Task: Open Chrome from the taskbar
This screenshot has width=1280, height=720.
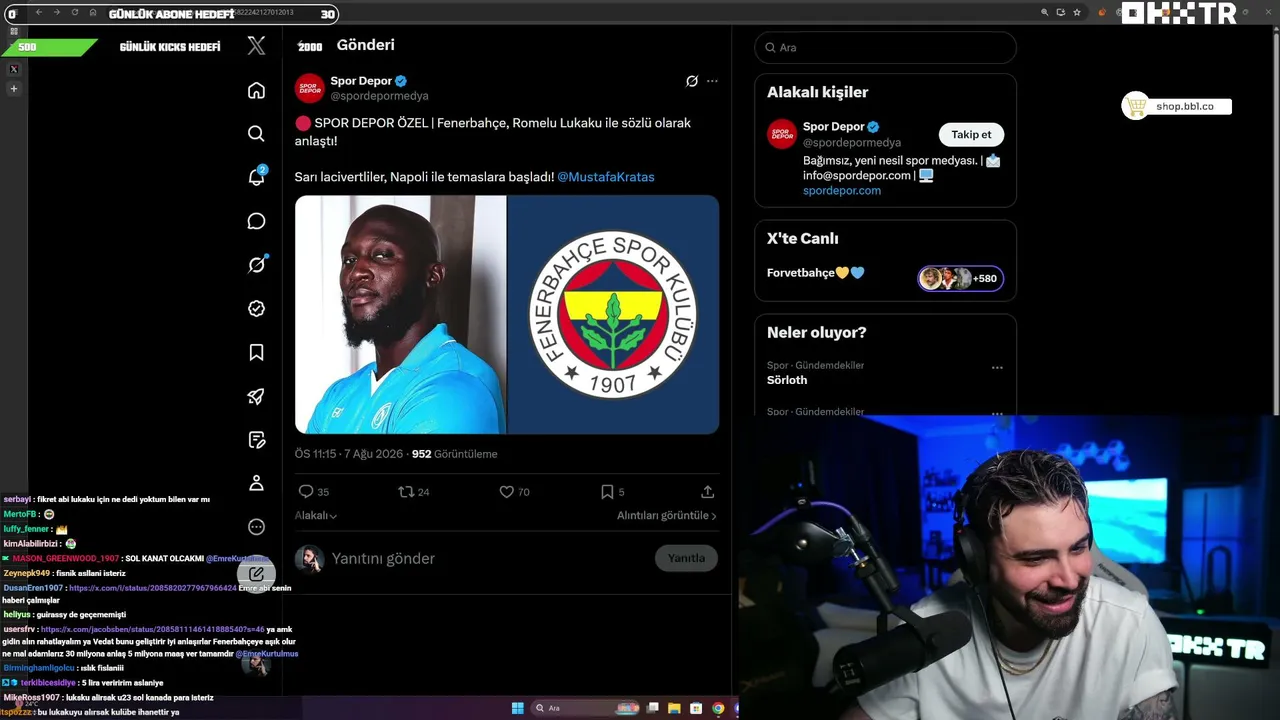Action: click(x=718, y=708)
